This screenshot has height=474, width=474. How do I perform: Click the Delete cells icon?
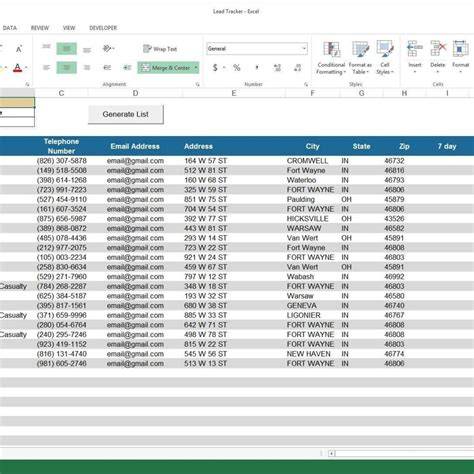[x=438, y=56]
